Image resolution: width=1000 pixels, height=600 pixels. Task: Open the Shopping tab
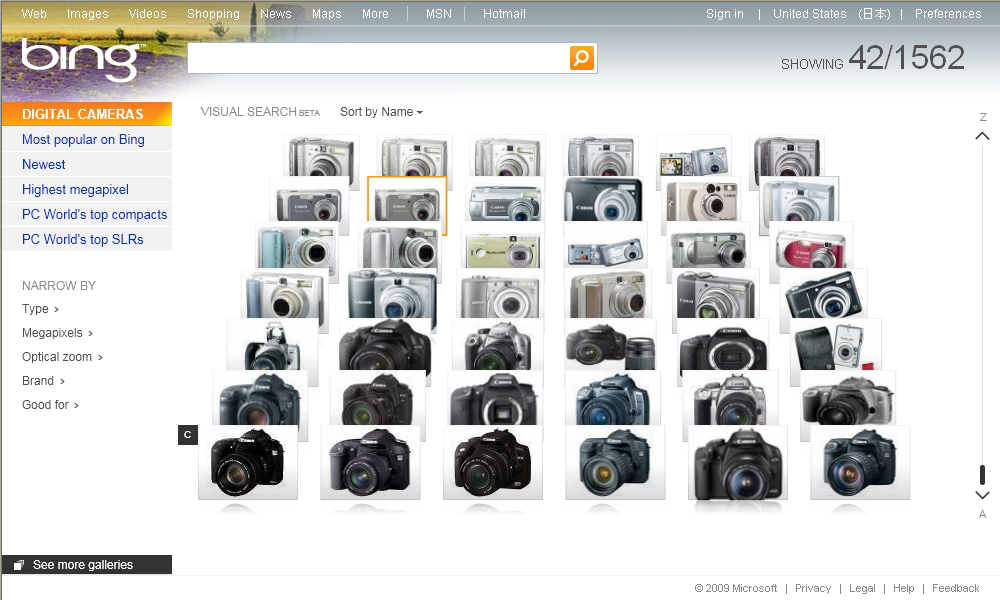[213, 13]
